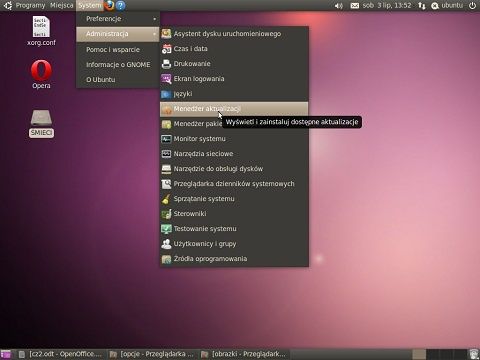Click the ubuntu user status menu
This screenshot has height=360, width=480.
(447, 5)
